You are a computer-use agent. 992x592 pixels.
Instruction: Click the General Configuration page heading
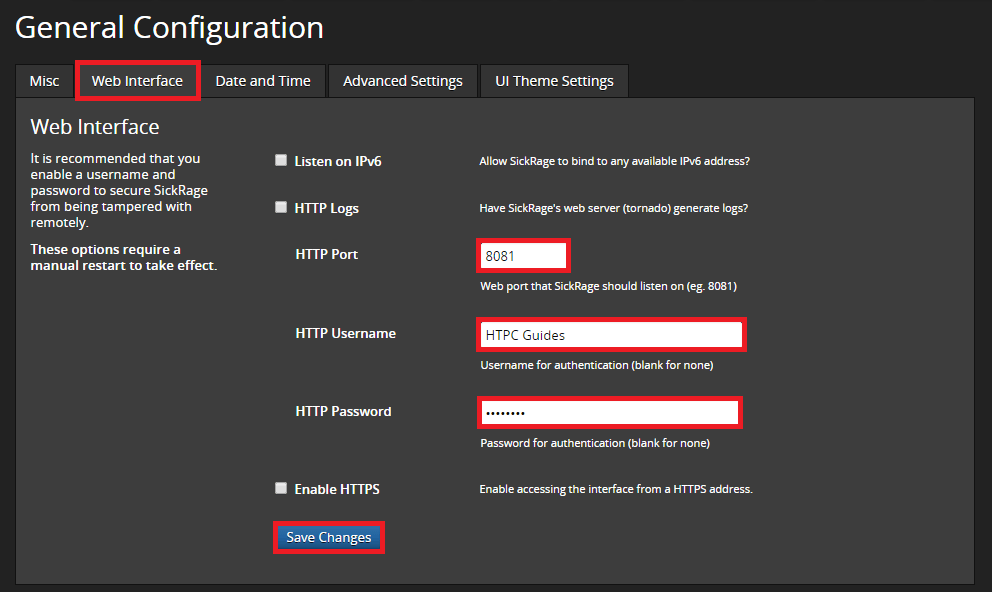click(169, 28)
